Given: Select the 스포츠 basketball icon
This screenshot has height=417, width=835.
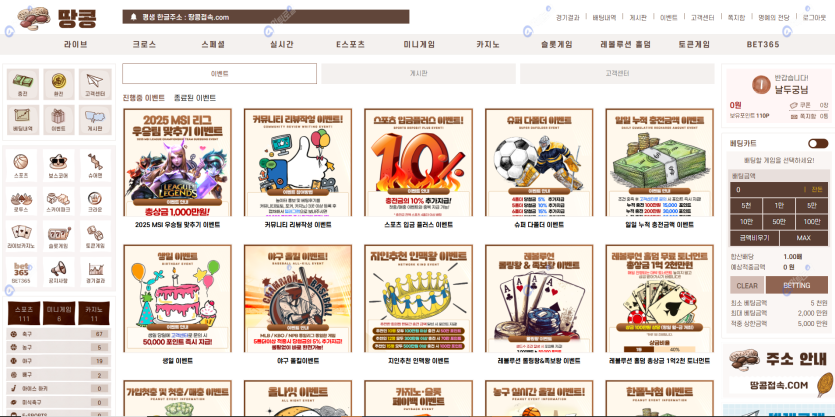Looking at the screenshot, I should [x=21, y=165].
